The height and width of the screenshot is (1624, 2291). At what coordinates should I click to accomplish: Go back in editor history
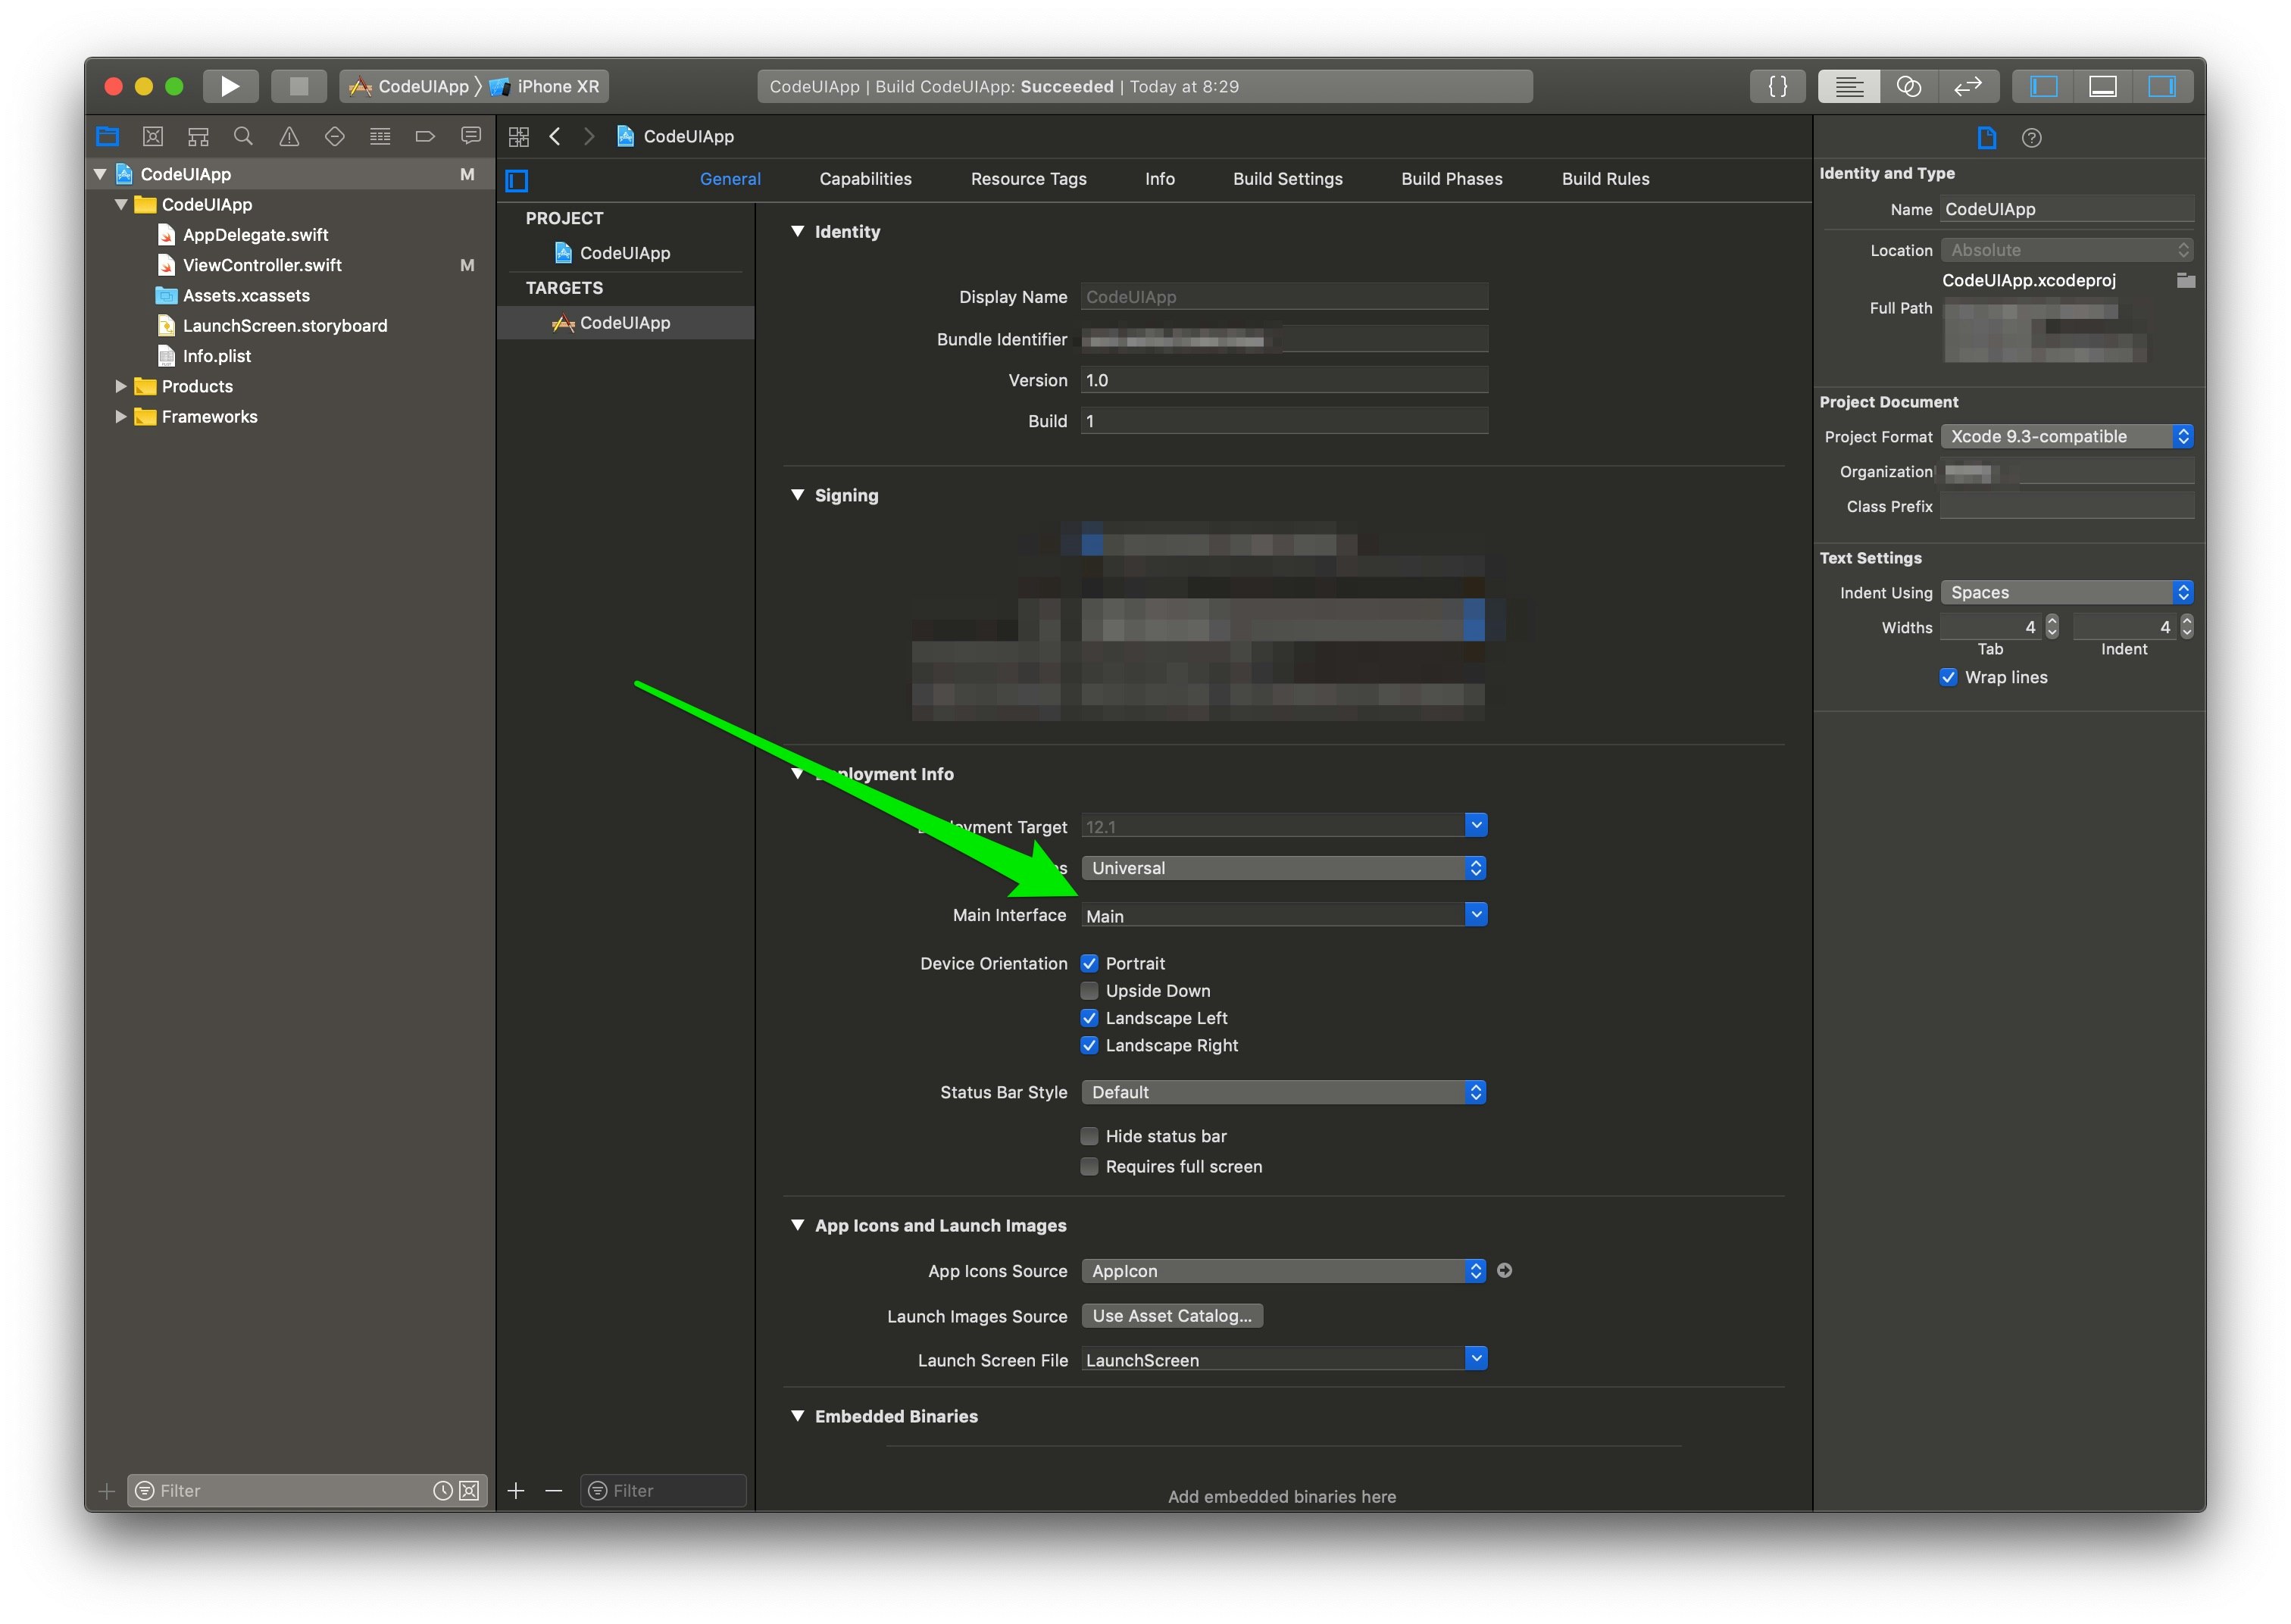tap(555, 137)
